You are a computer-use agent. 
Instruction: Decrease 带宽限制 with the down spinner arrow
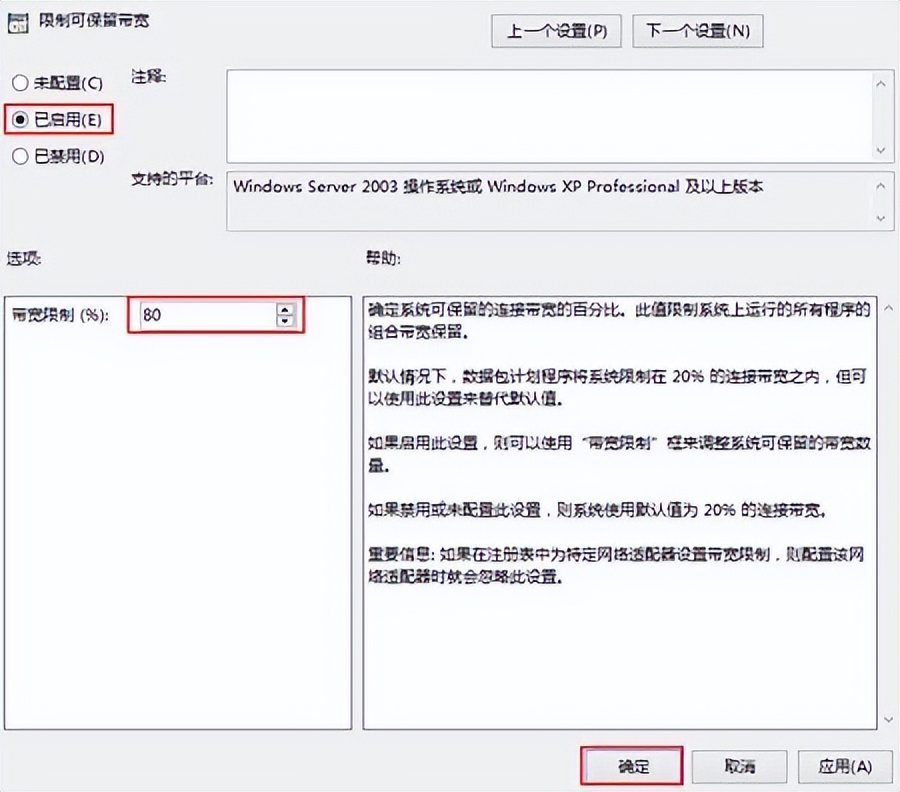coord(286,321)
